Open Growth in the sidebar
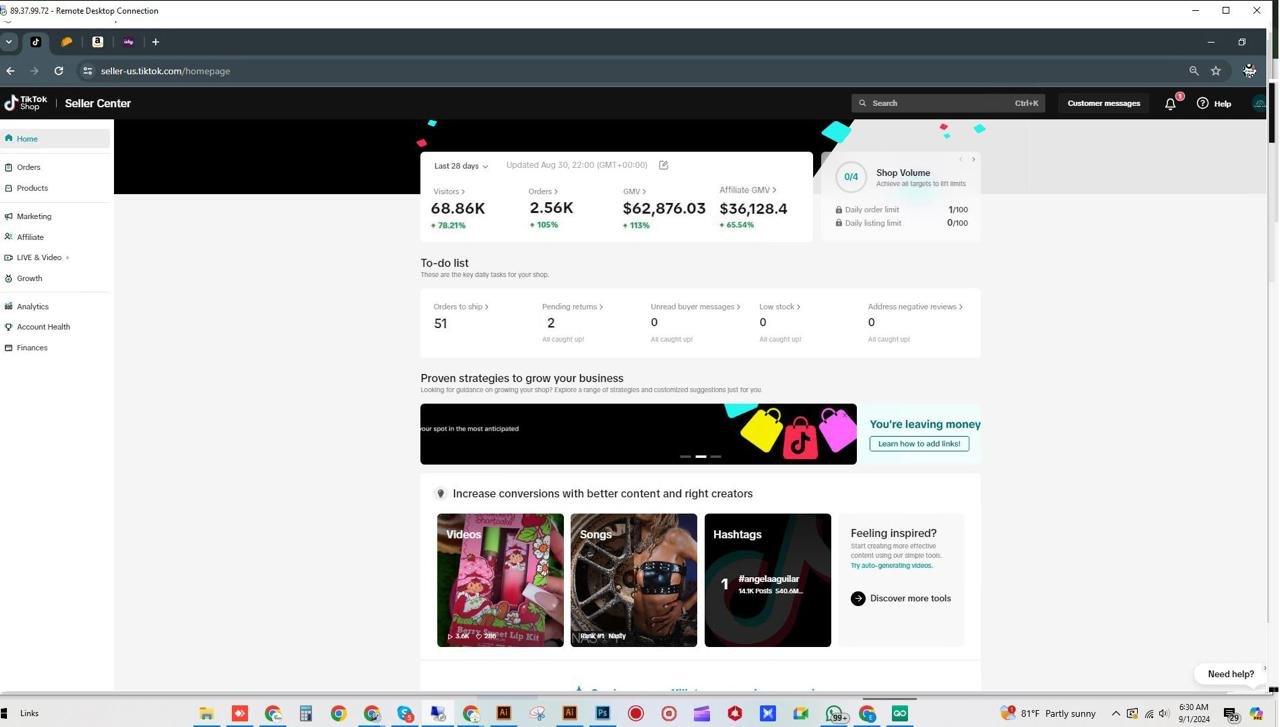Viewport: 1280px width, 727px height. [29, 279]
